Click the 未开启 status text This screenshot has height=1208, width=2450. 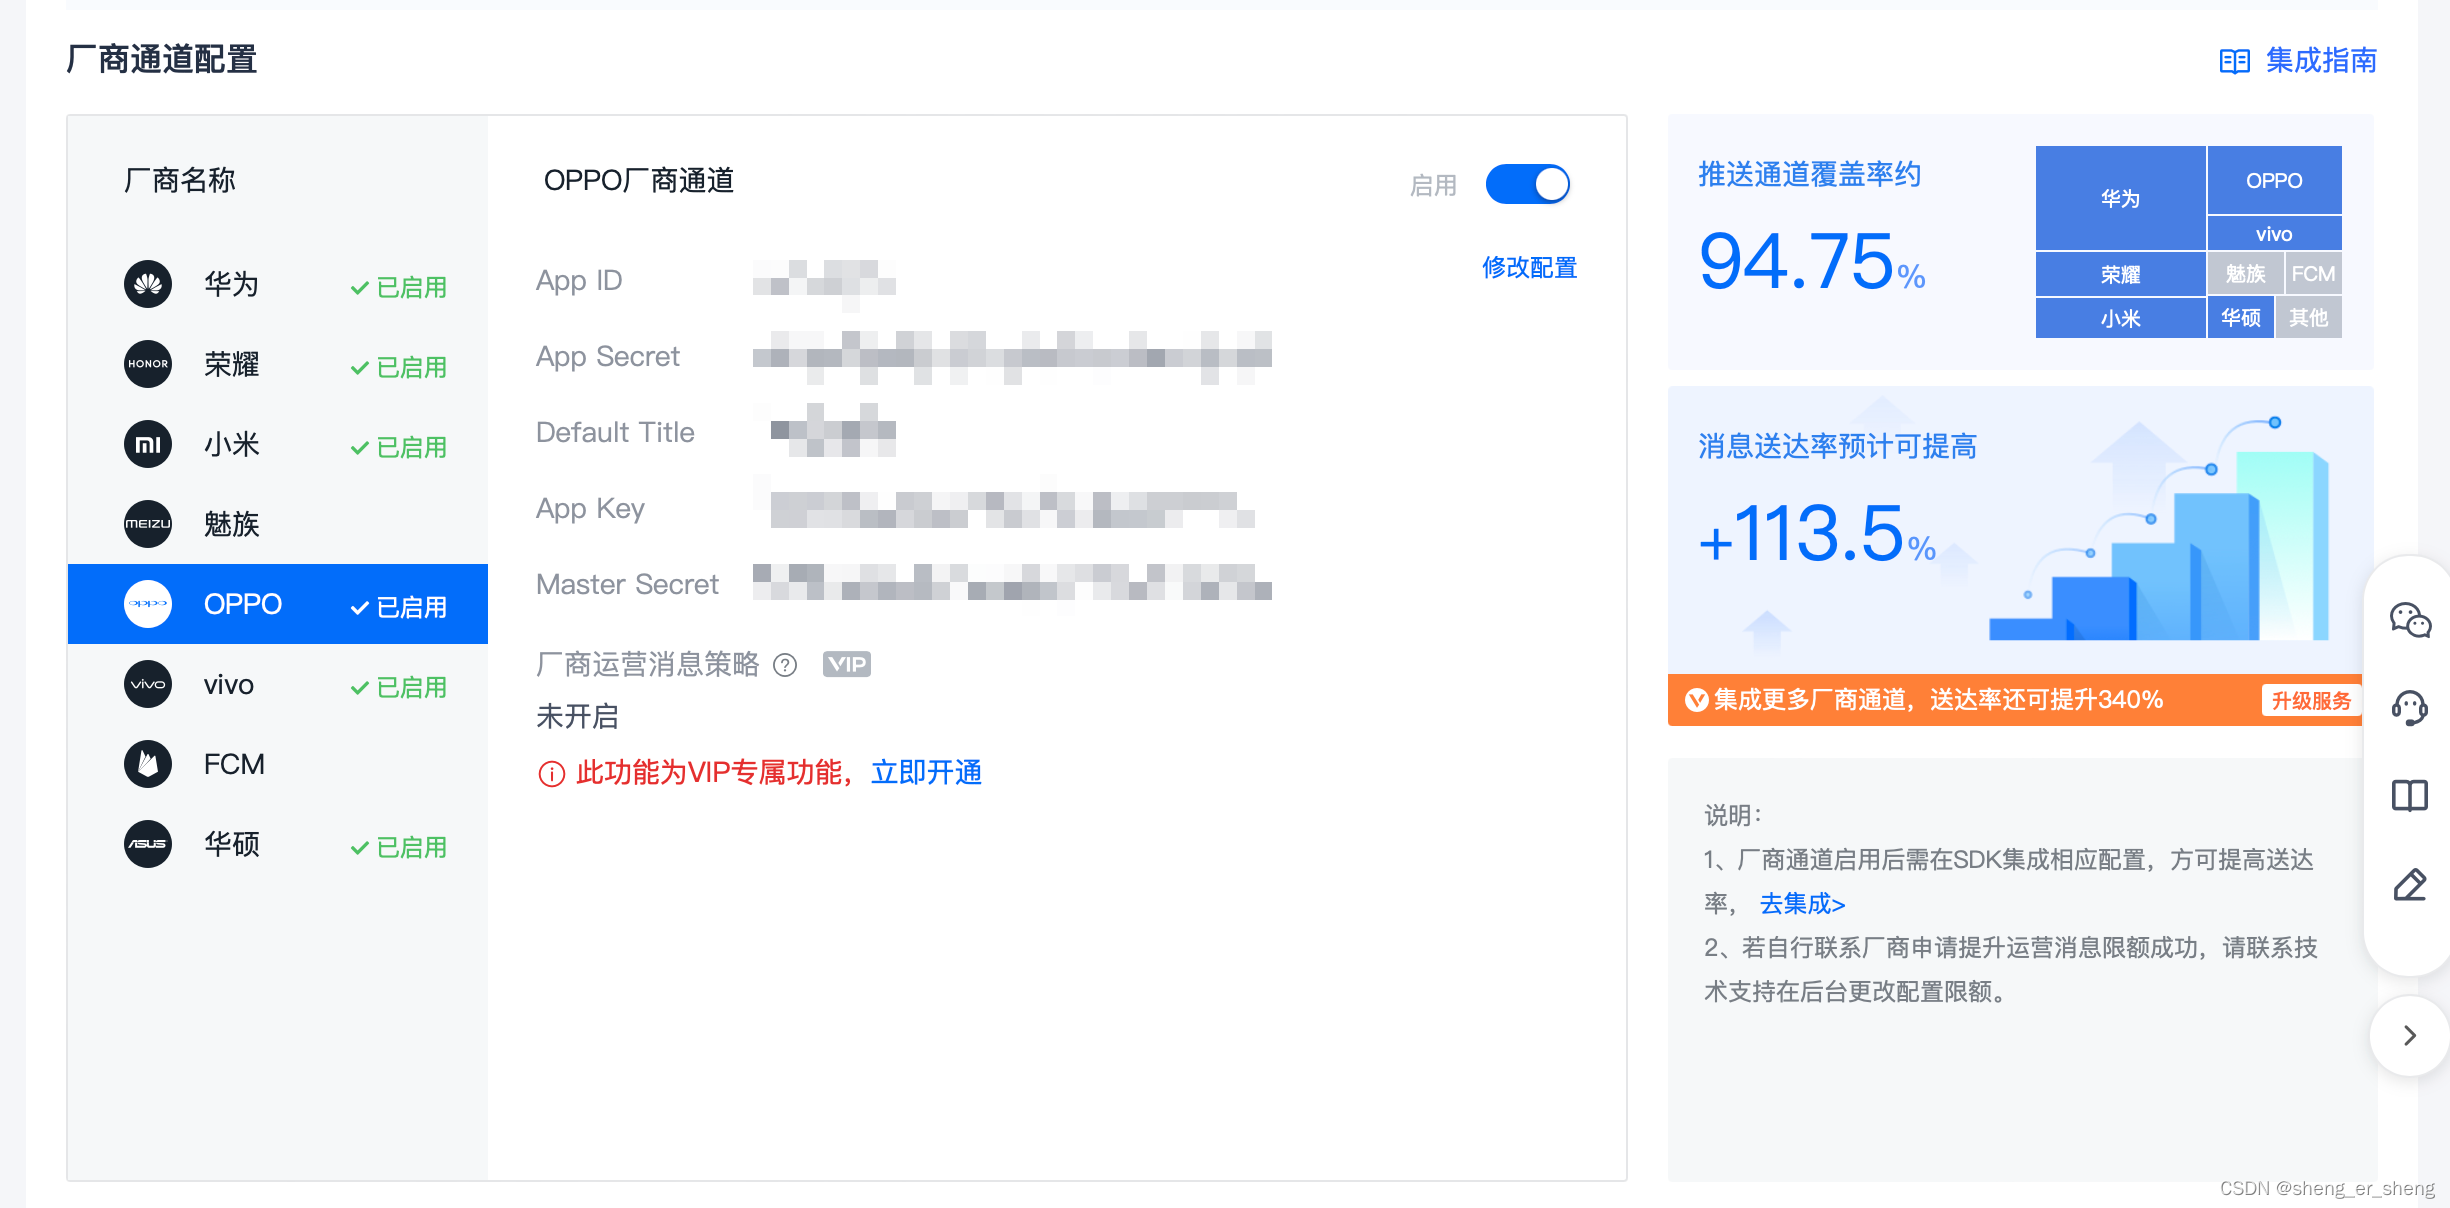578,716
